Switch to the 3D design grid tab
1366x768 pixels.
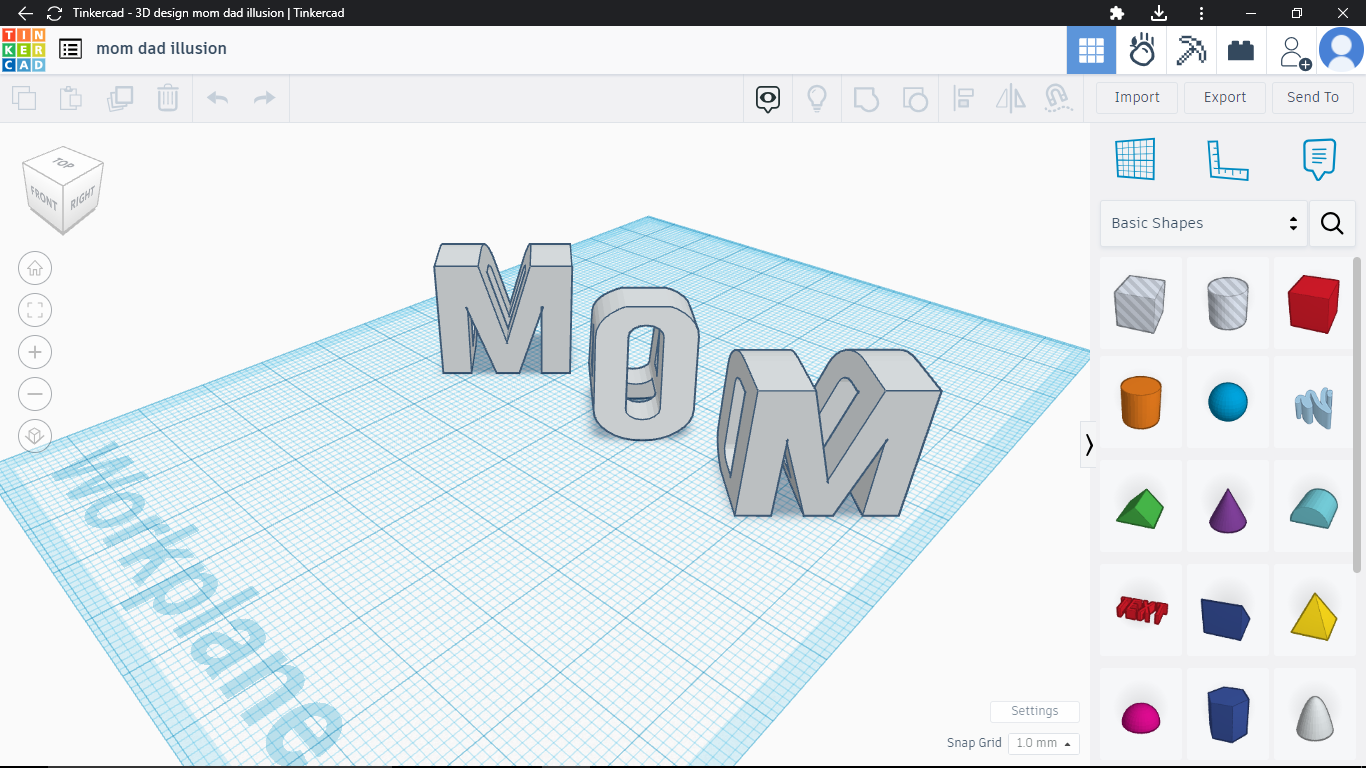pos(1091,49)
